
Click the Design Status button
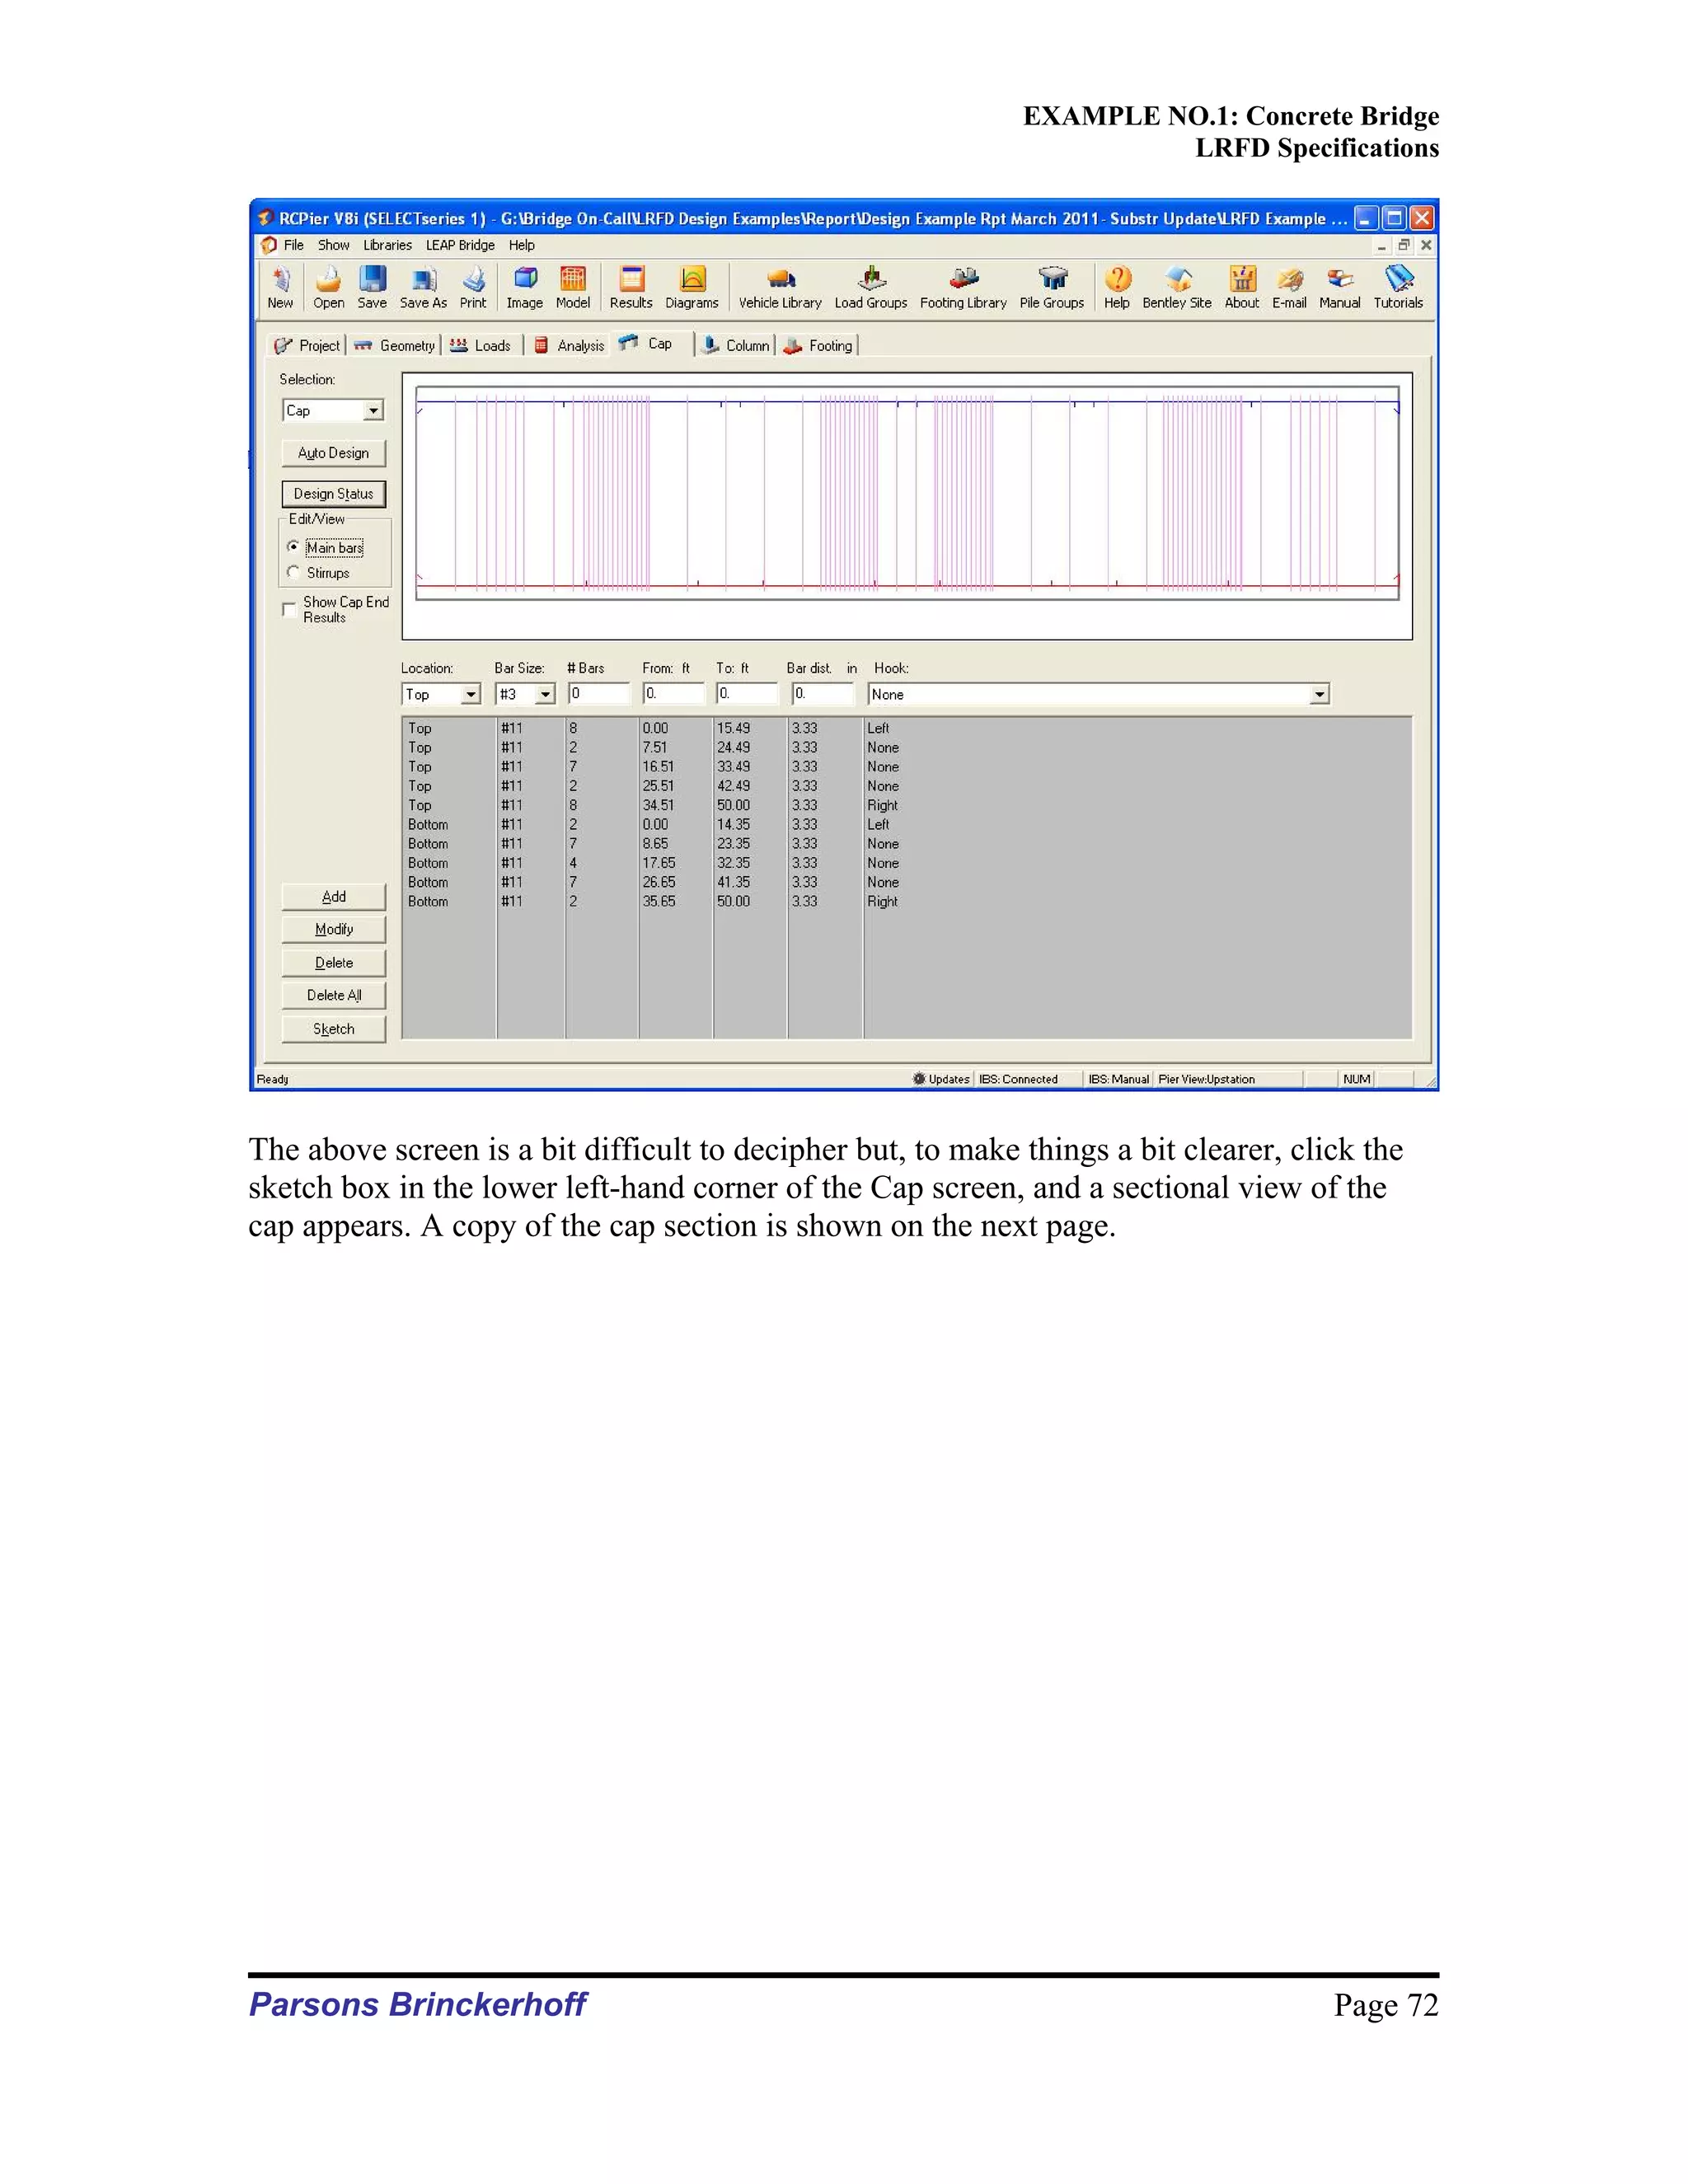[334, 494]
